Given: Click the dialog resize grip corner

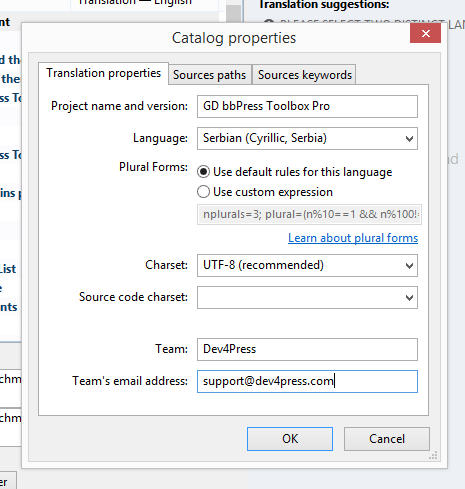Looking at the screenshot, I should click(x=433, y=455).
